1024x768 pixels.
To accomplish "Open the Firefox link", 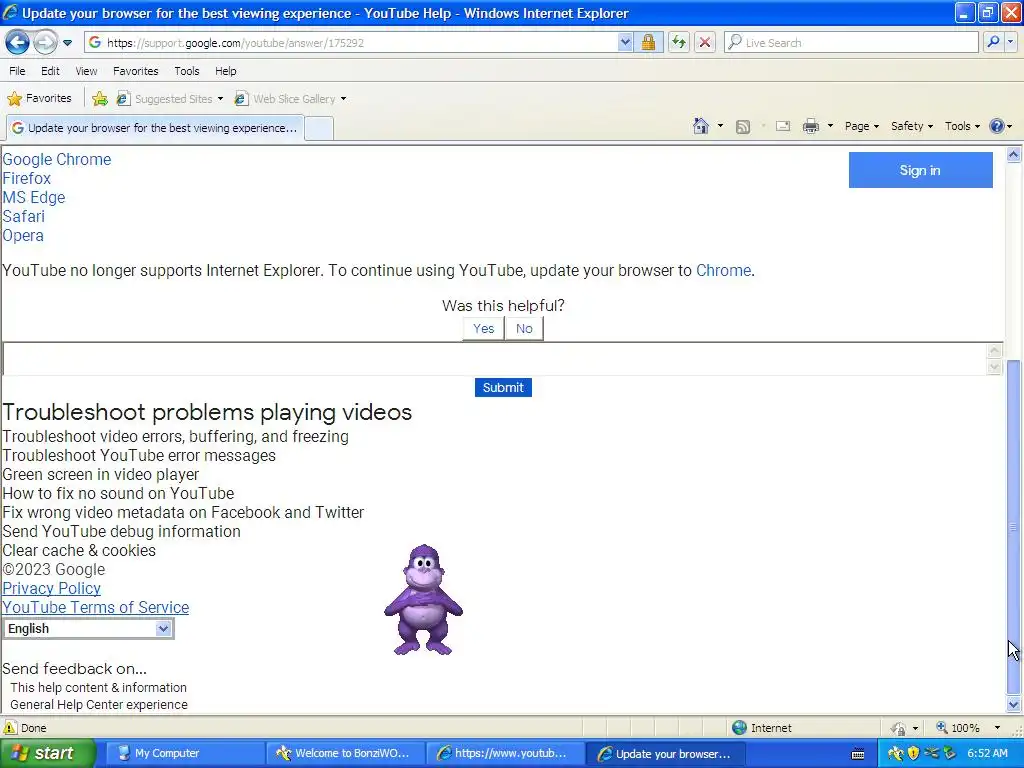I will tap(27, 178).
